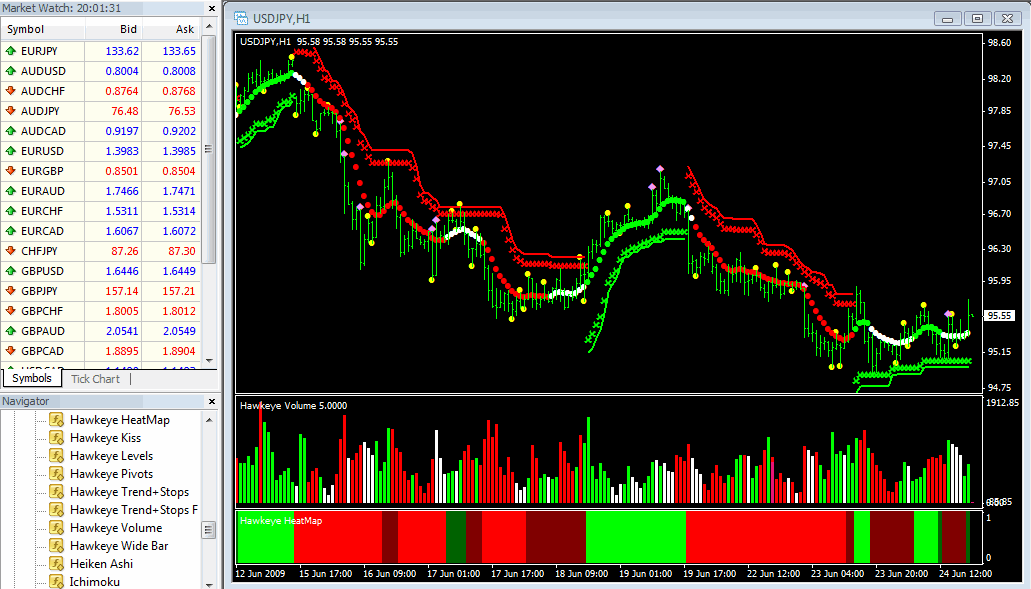This screenshot has width=1031, height=589.
Task: Click the EURUSD arrow icon
Action: (11, 151)
